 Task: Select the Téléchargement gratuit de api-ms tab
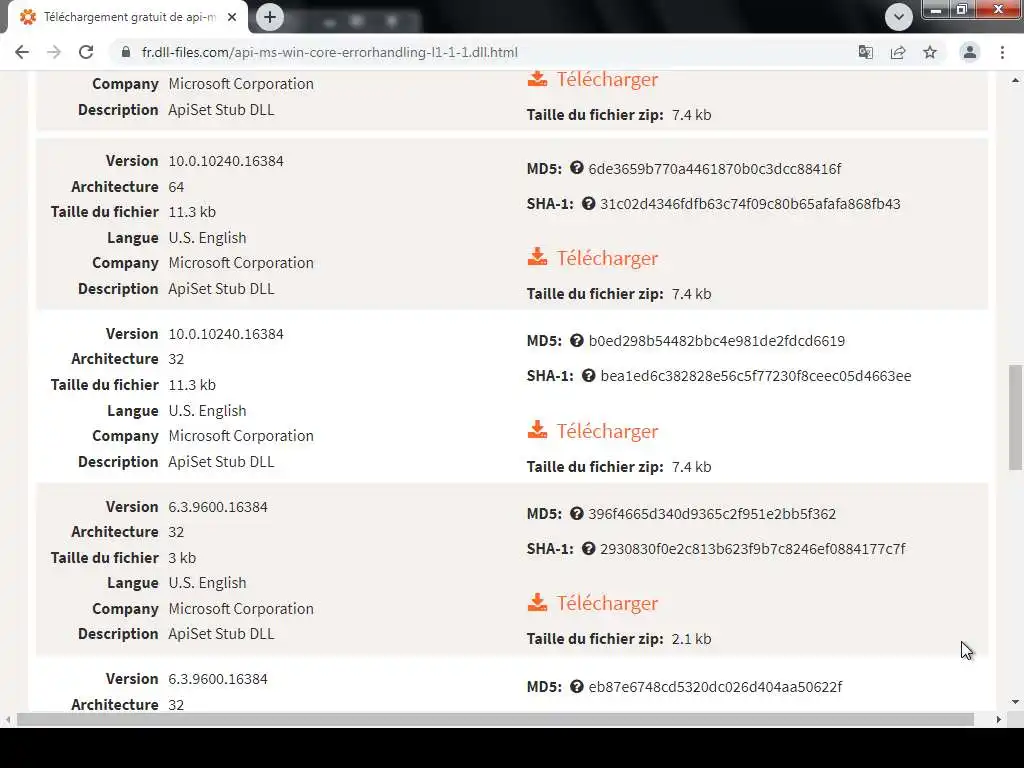click(129, 17)
